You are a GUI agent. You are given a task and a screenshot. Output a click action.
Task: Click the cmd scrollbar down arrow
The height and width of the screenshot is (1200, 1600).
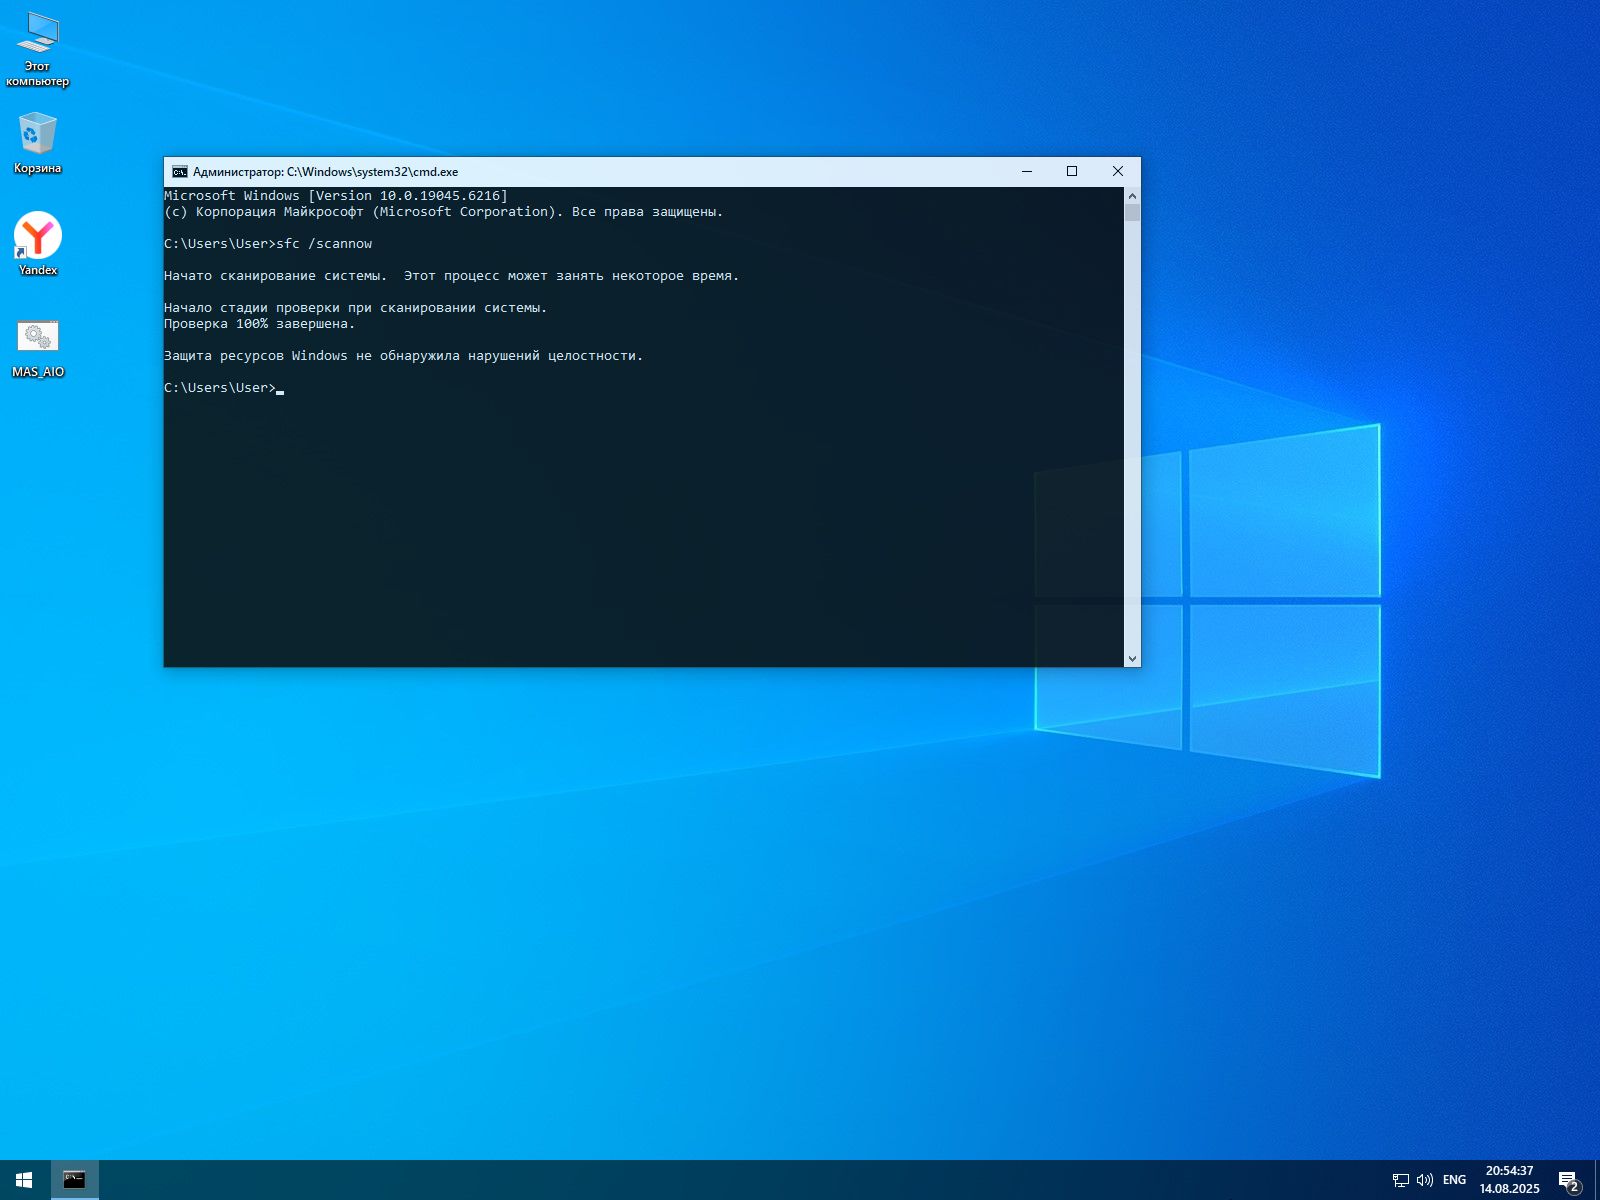1132,658
